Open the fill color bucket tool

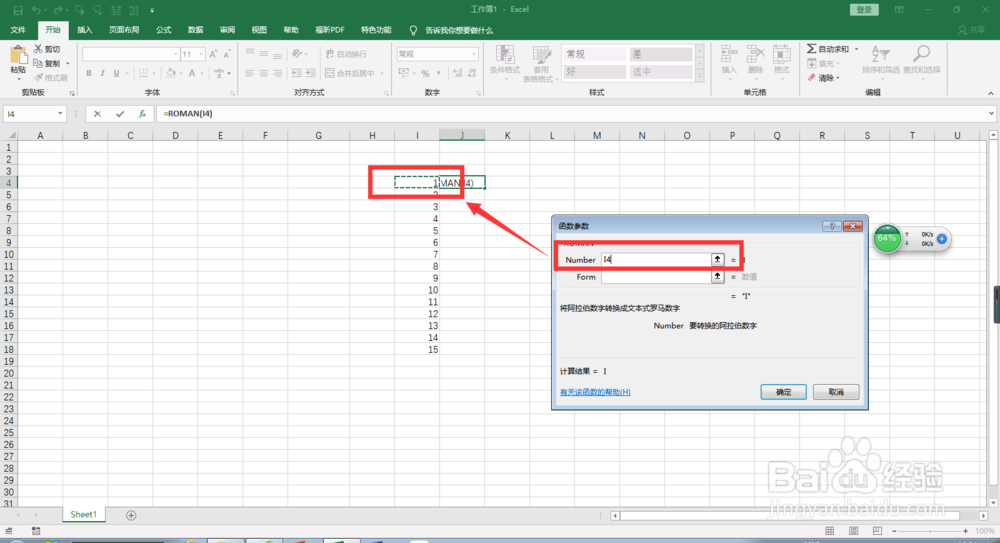170,73
